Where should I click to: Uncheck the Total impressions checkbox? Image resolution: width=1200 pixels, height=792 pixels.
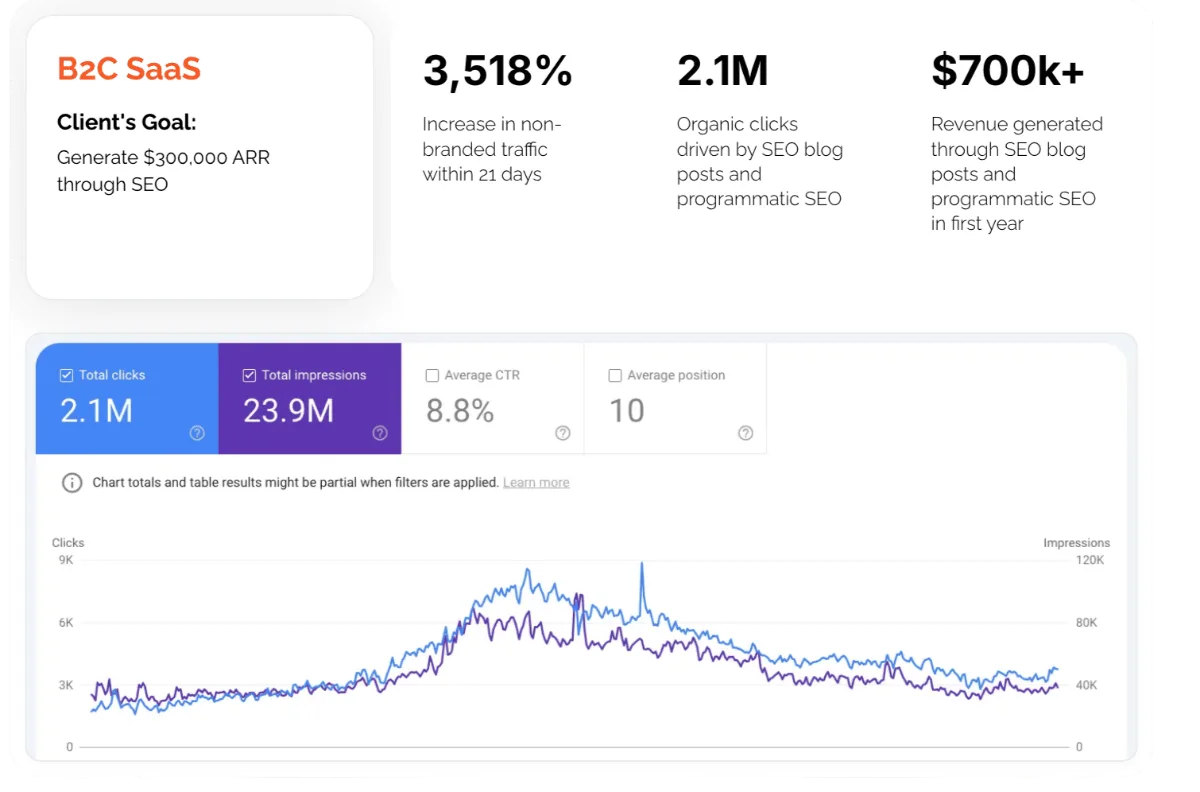[x=249, y=376]
